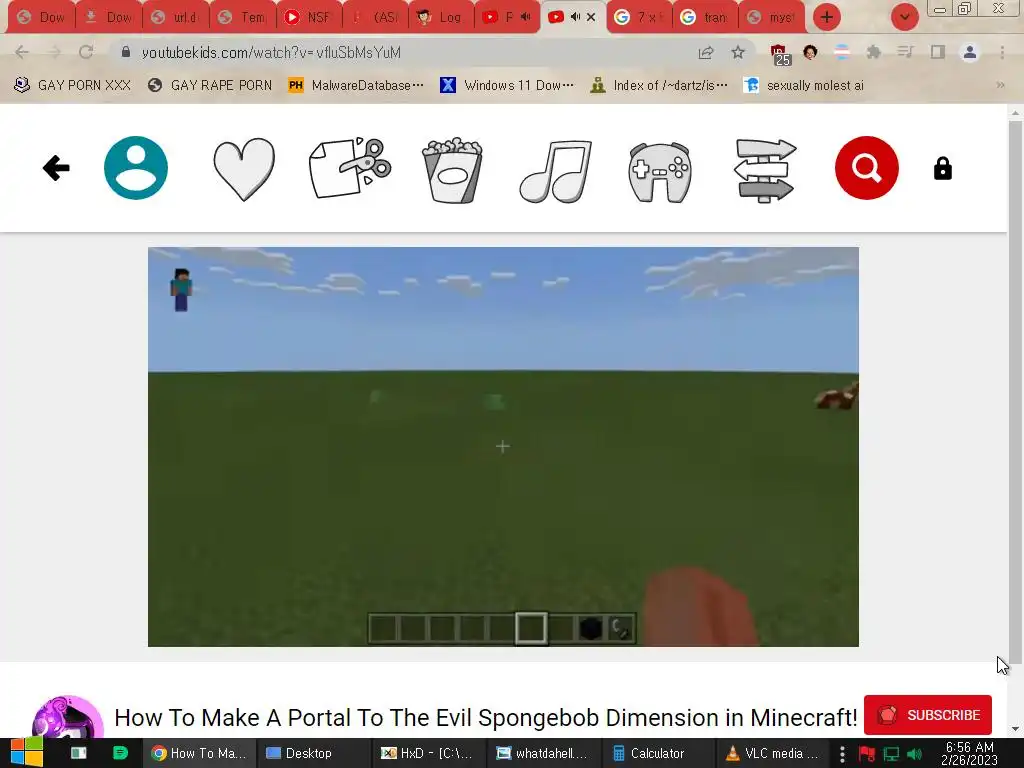Viewport: 1024px width, 768px height.
Task: Switch to HxD taskbar window
Action: [x=427, y=753]
